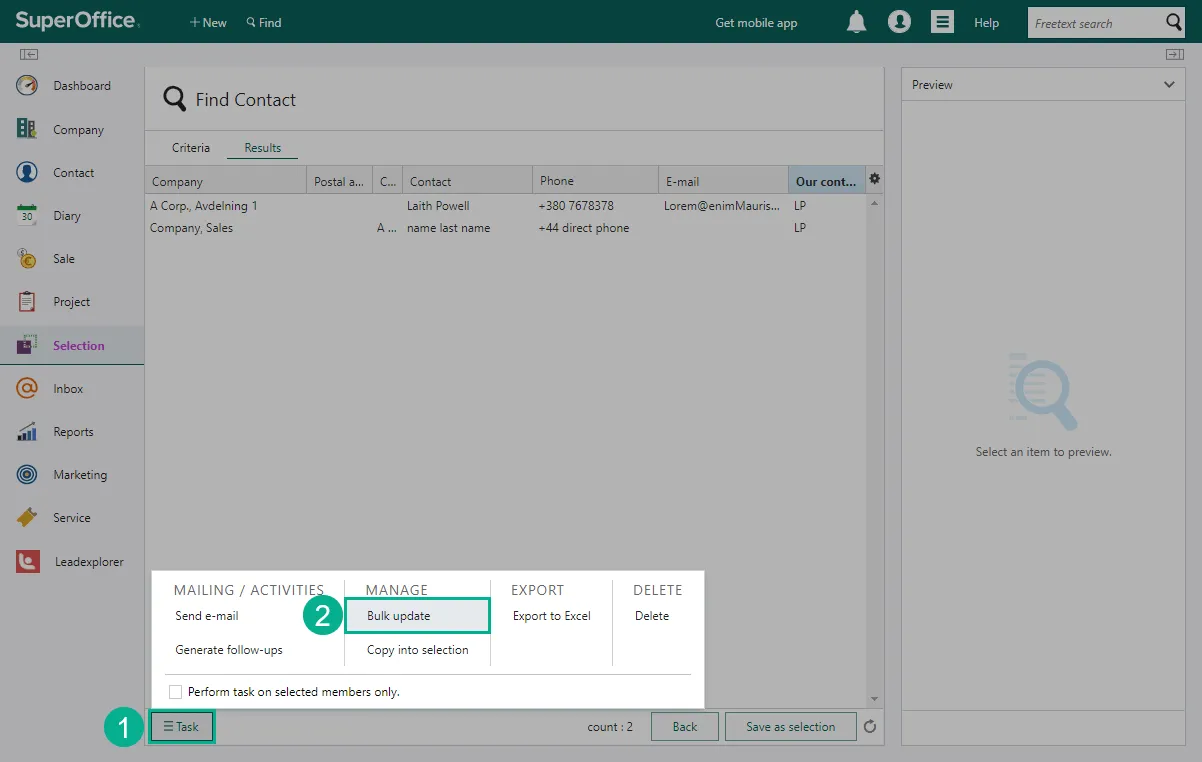The image size is (1202, 762).
Task: Open the Task menu button
Action: 182,727
